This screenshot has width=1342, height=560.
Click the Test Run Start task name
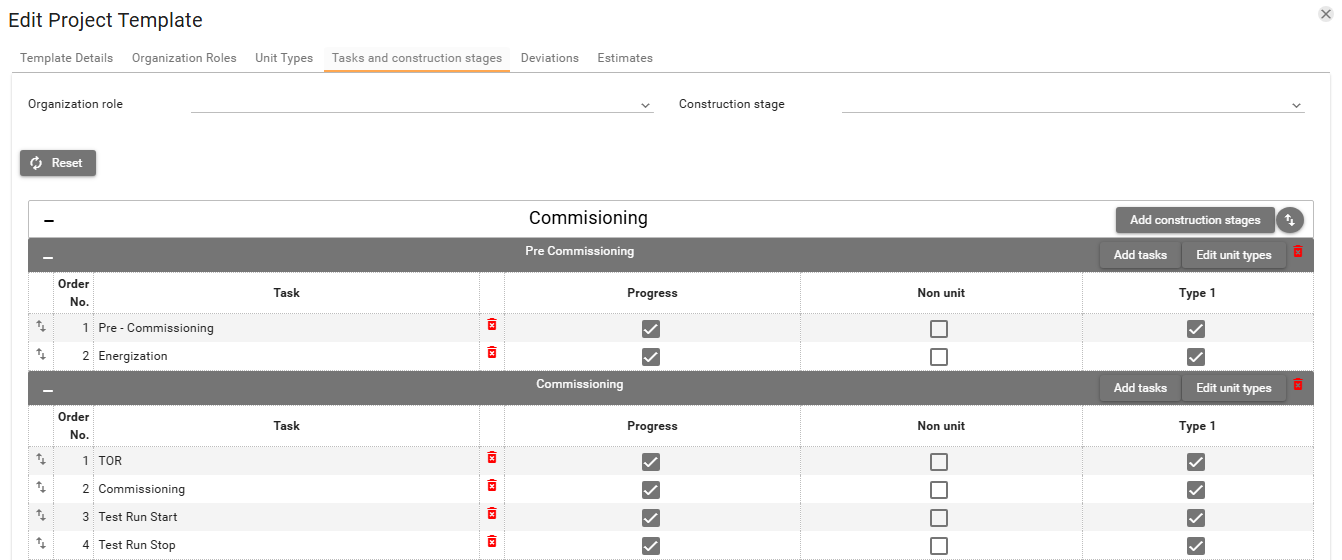pos(138,517)
